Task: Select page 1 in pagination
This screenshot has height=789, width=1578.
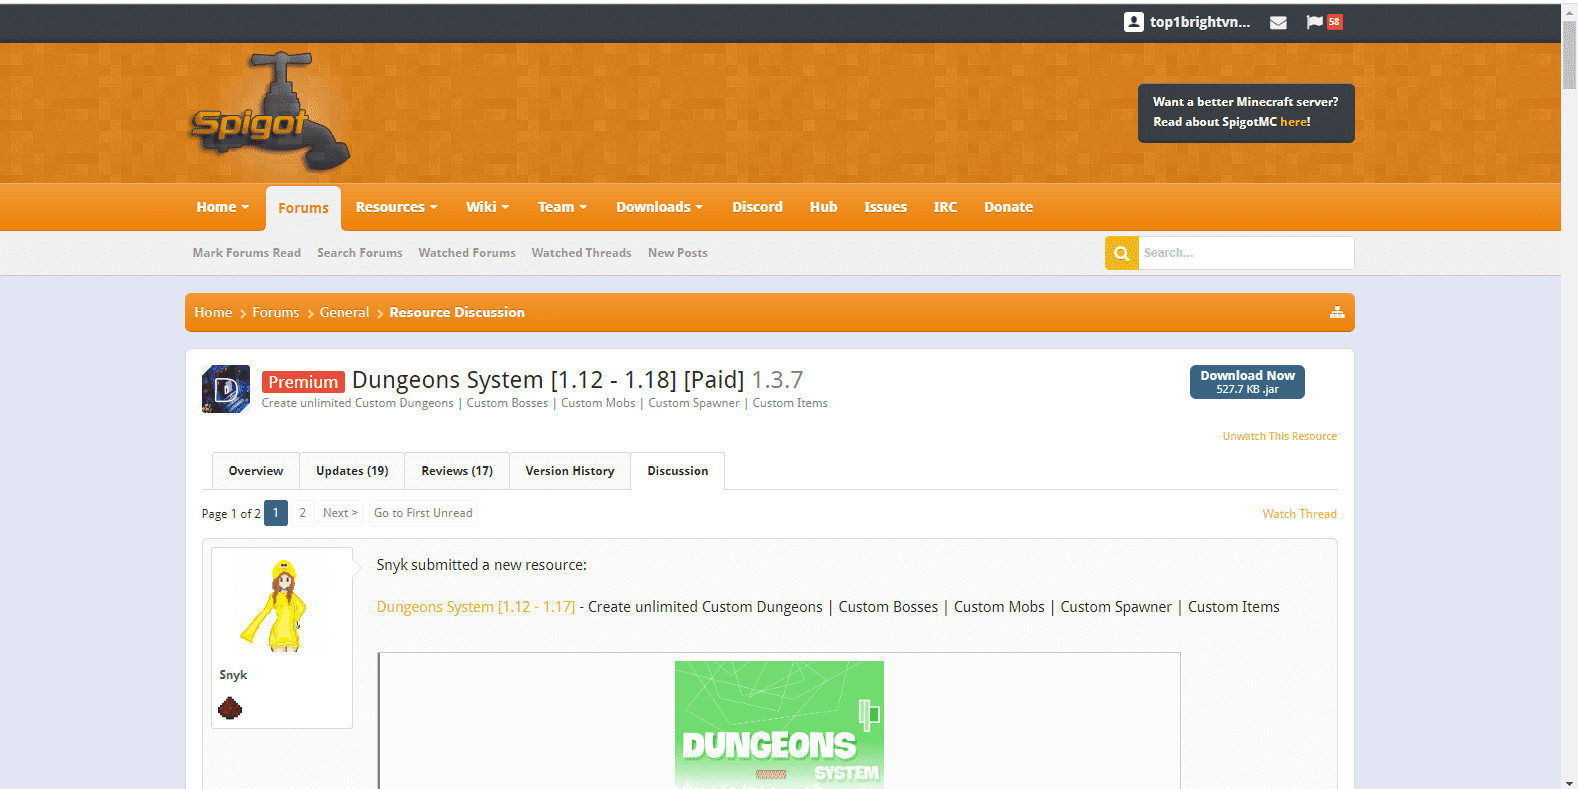Action: (276, 513)
